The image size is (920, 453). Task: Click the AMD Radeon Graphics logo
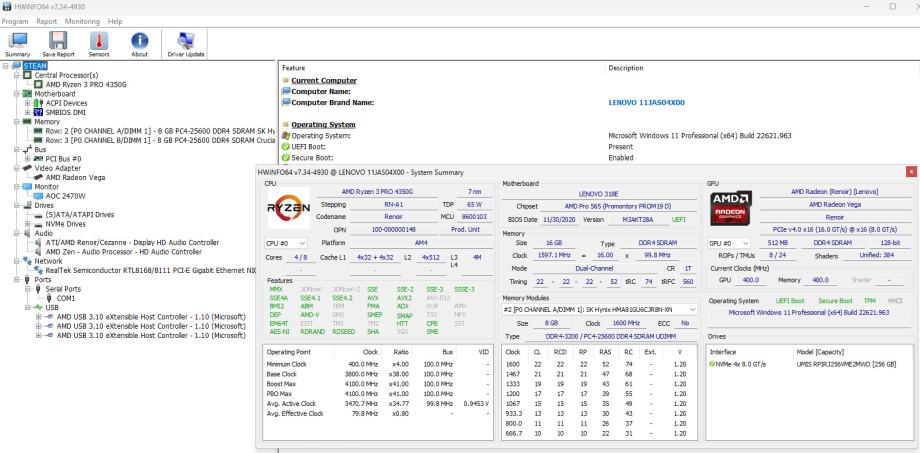731,208
